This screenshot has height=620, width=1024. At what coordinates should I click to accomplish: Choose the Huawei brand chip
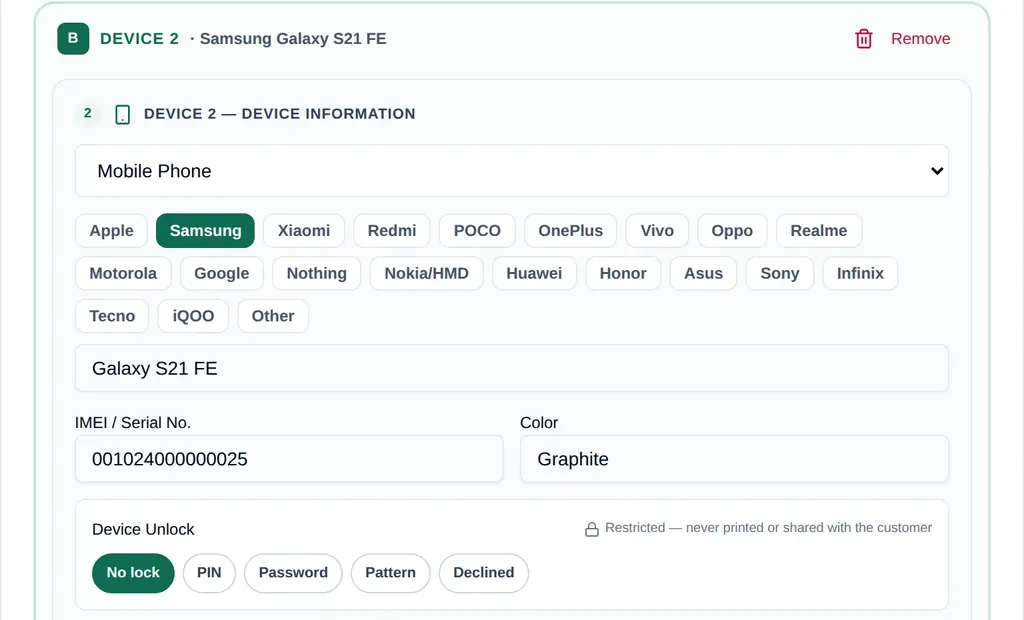coord(534,273)
